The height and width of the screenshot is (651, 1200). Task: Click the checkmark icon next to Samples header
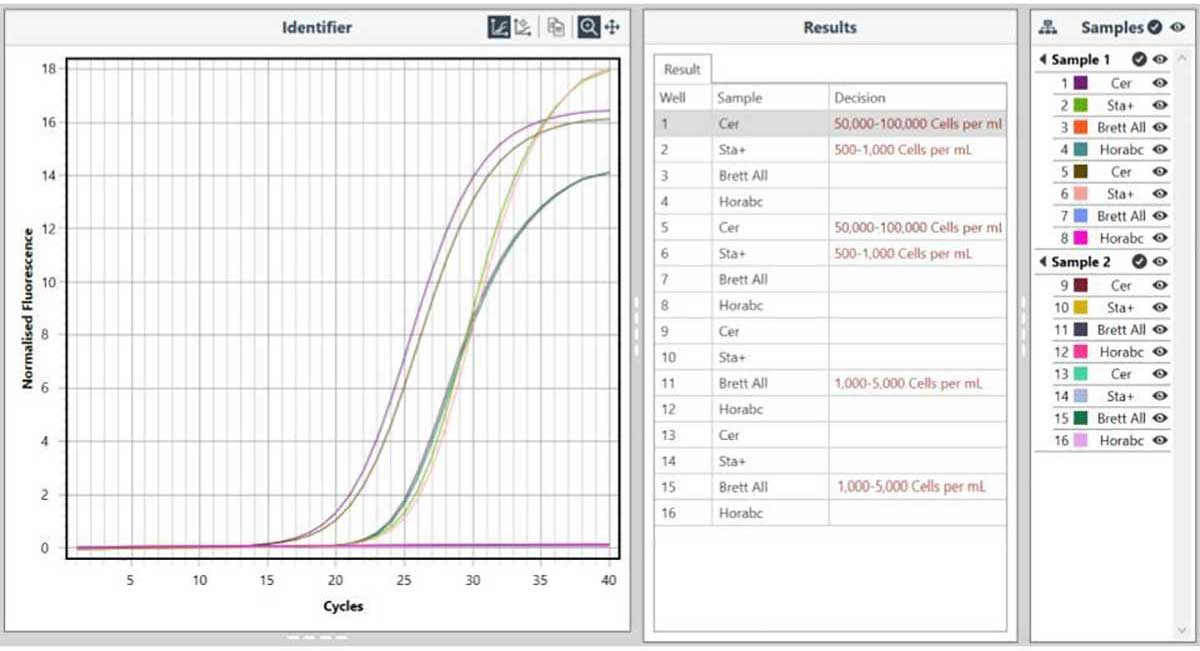click(1153, 27)
